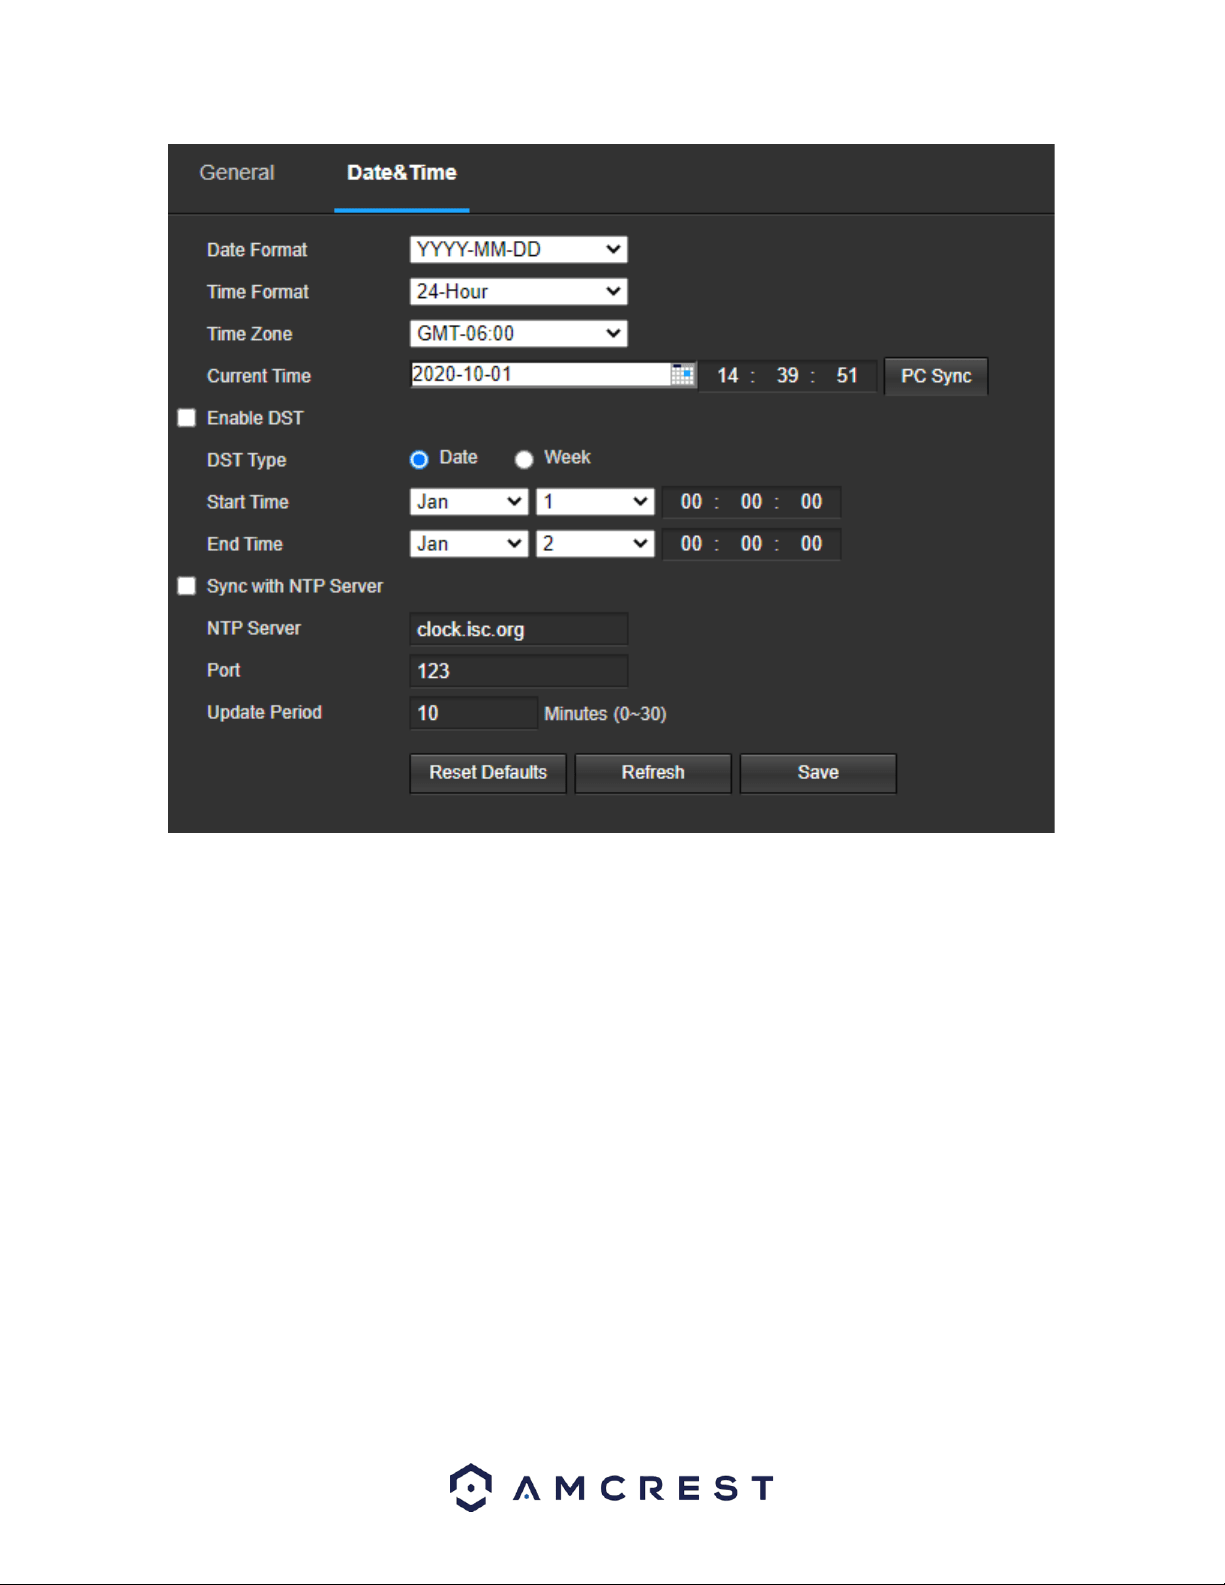Enable the DST checkbox
The image size is (1225, 1585).
point(187,418)
